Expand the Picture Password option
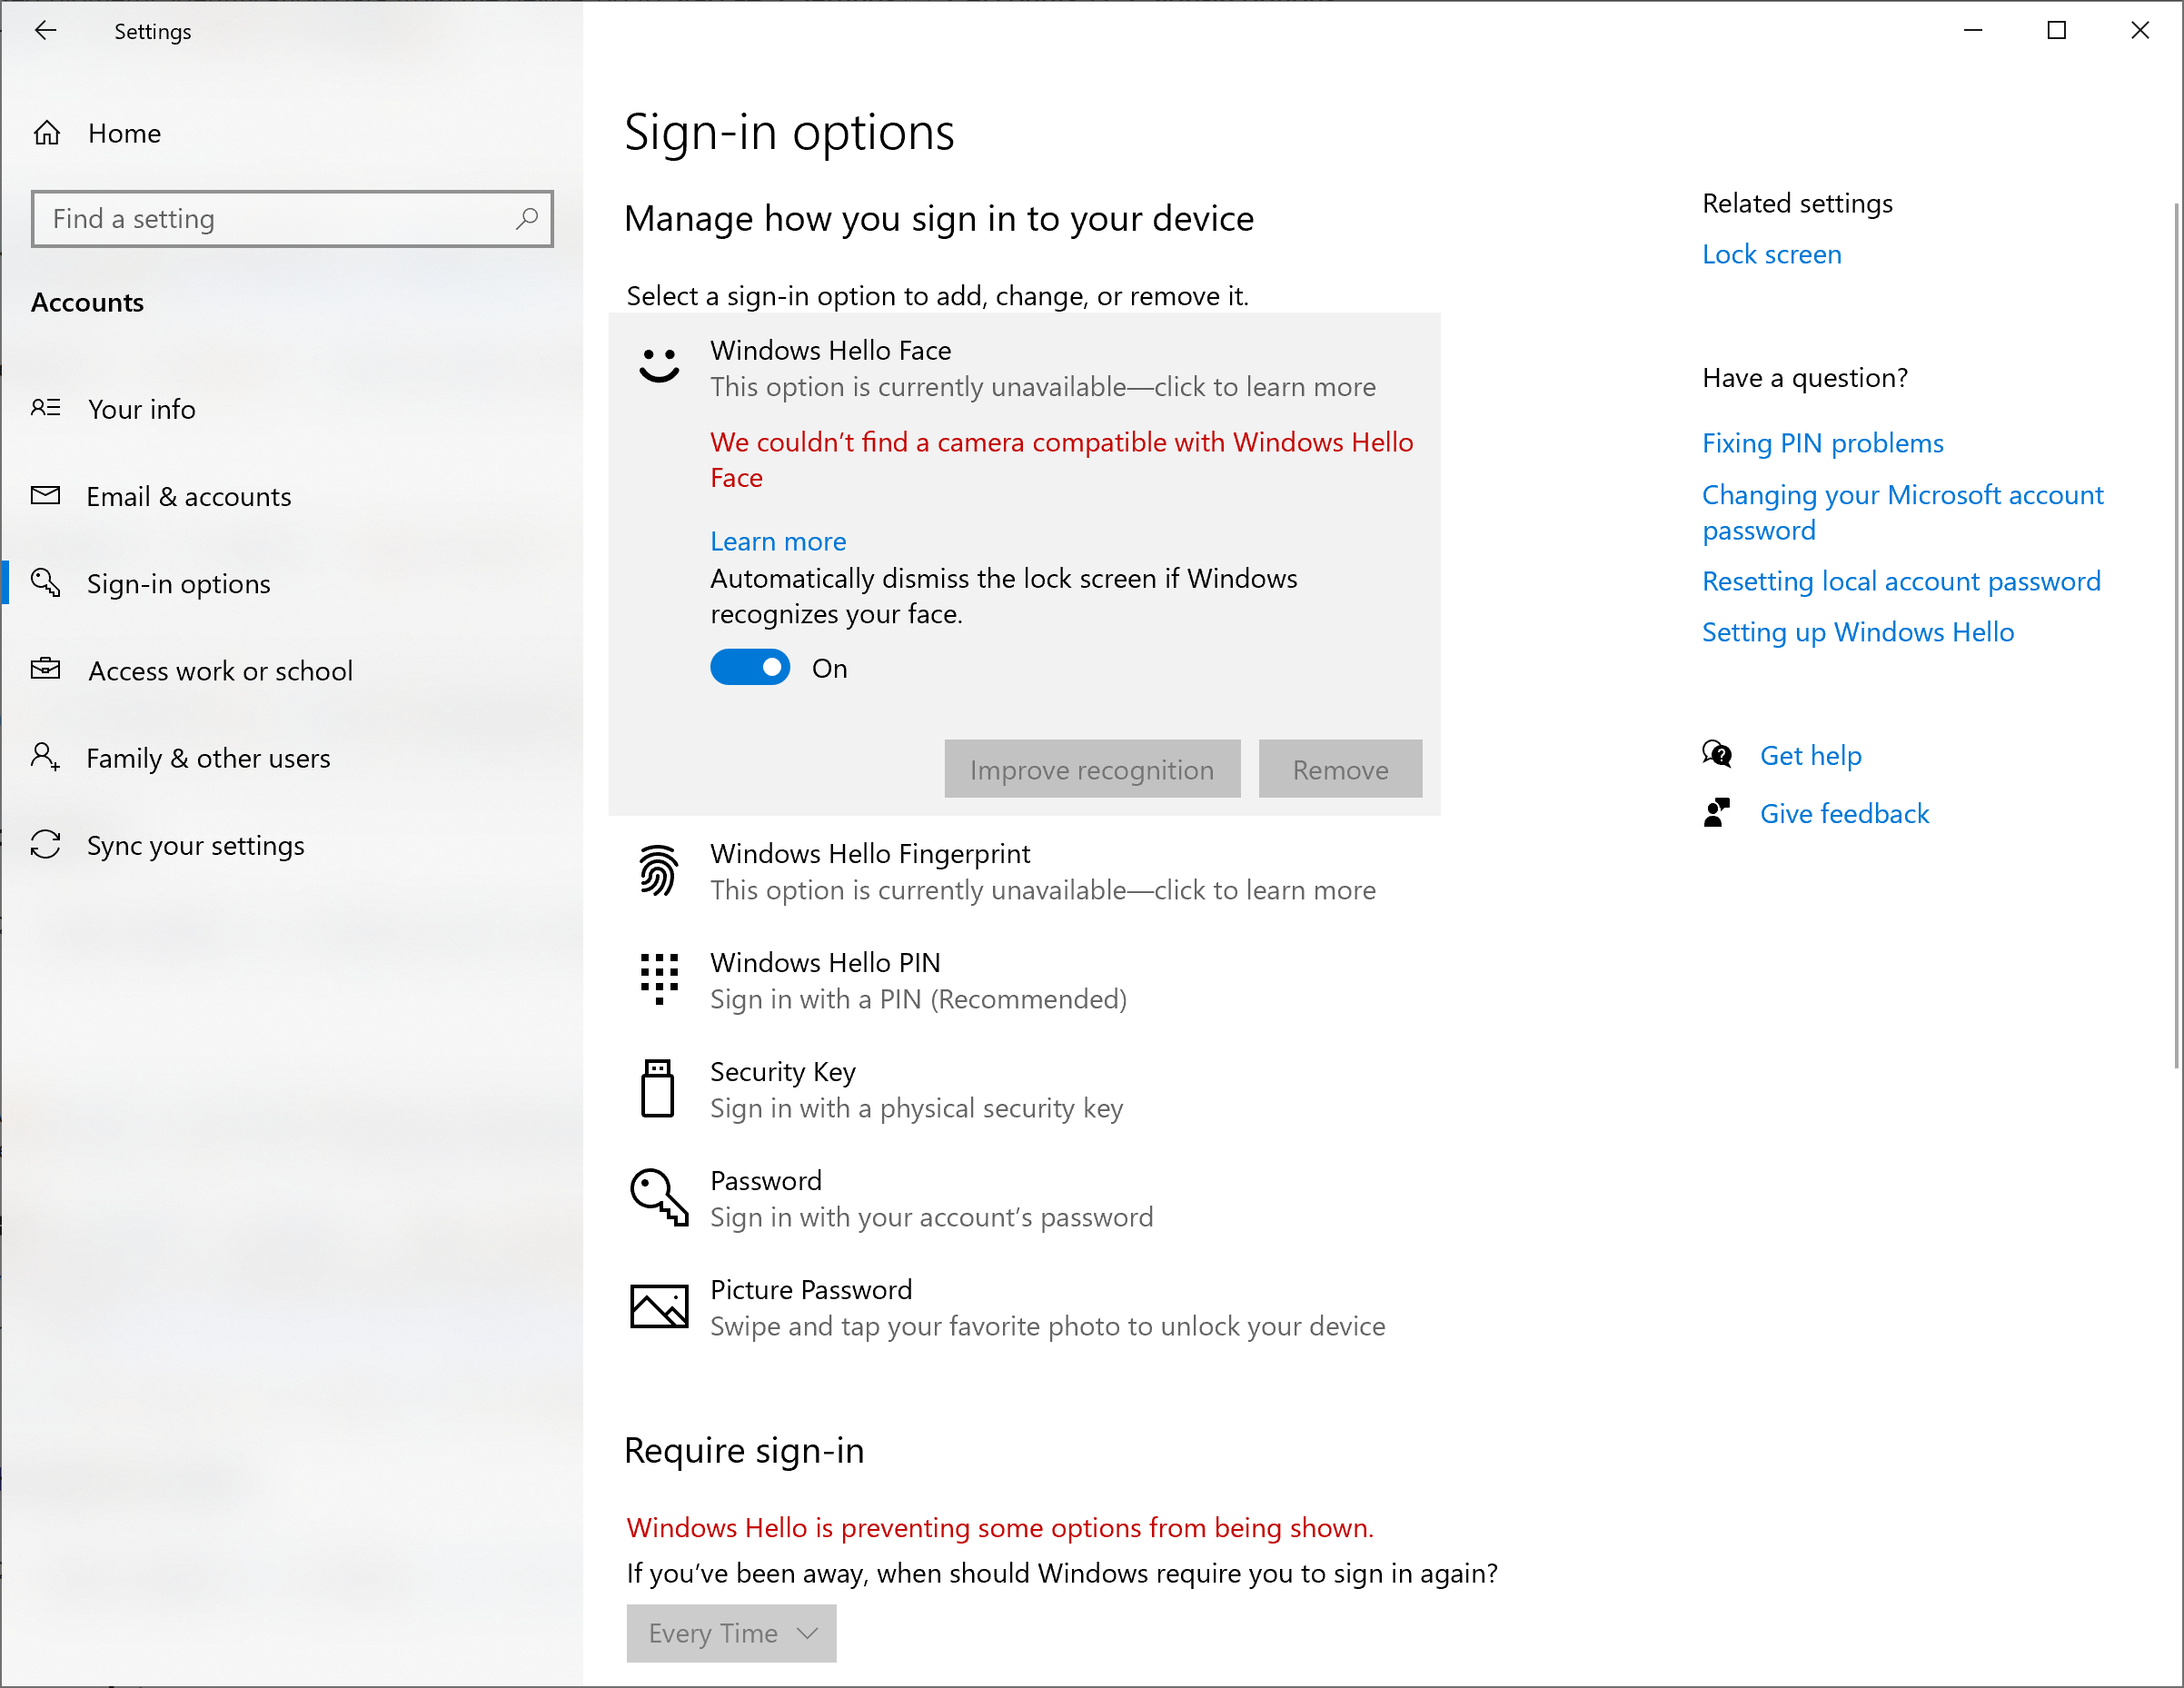The width and height of the screenshot is (2184, 1688). pyautogui.click(x=1024, y=1307)
